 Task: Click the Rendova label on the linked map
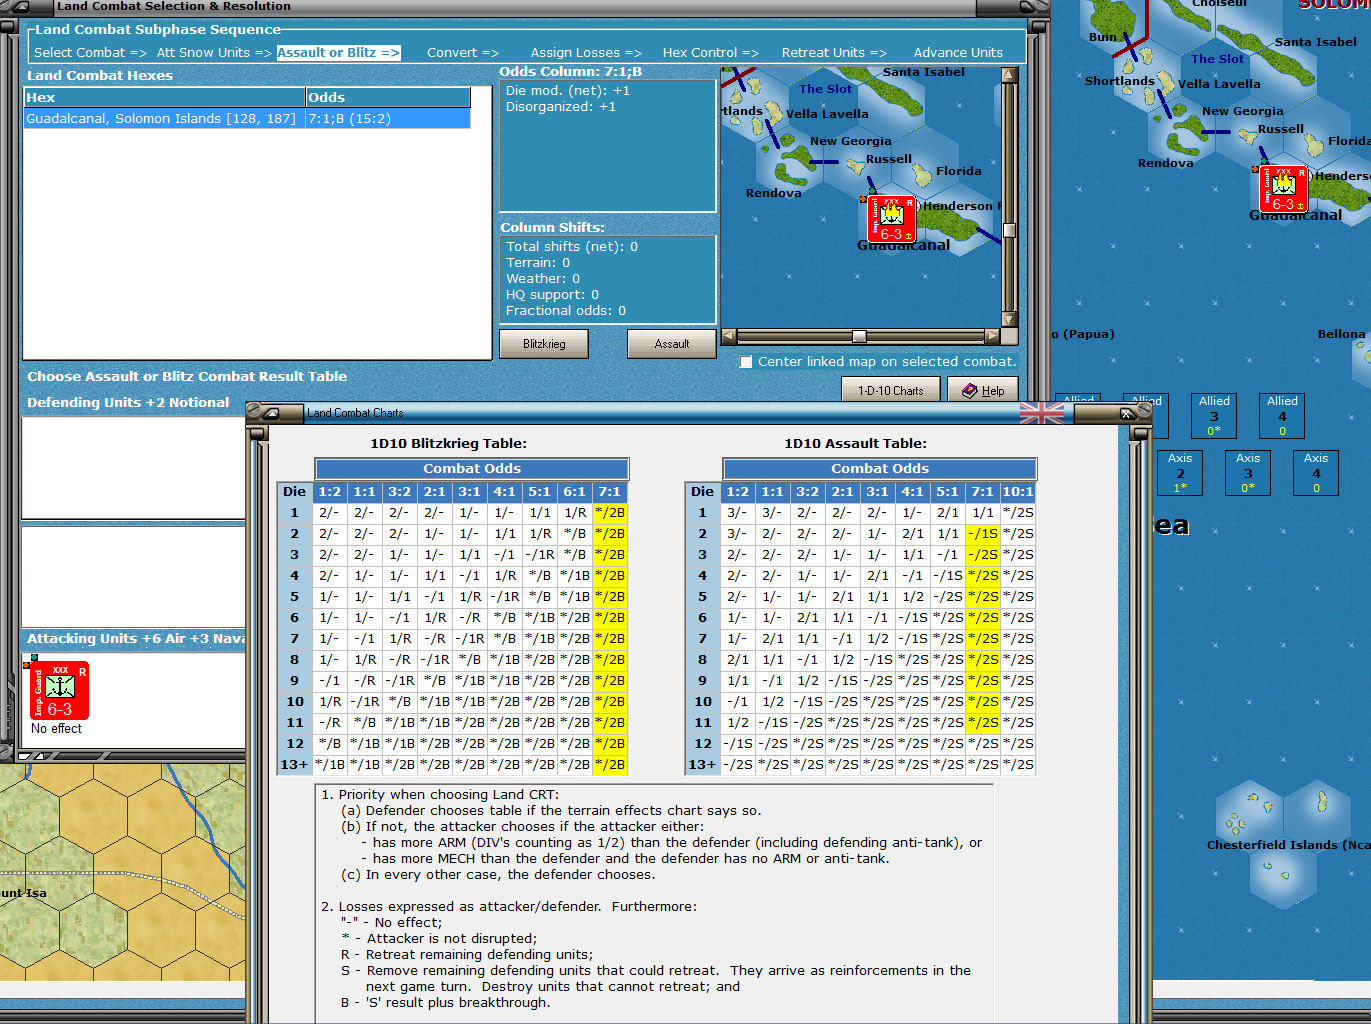773,193
